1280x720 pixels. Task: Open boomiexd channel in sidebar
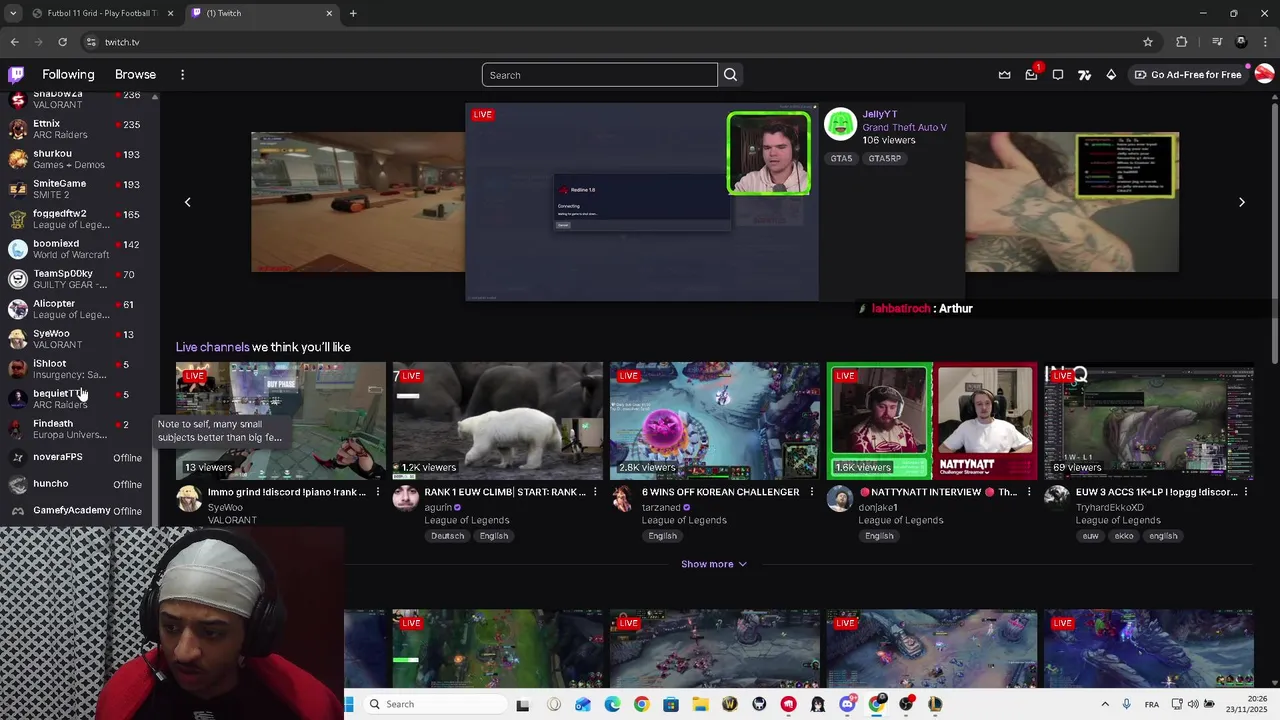(77, 249)
